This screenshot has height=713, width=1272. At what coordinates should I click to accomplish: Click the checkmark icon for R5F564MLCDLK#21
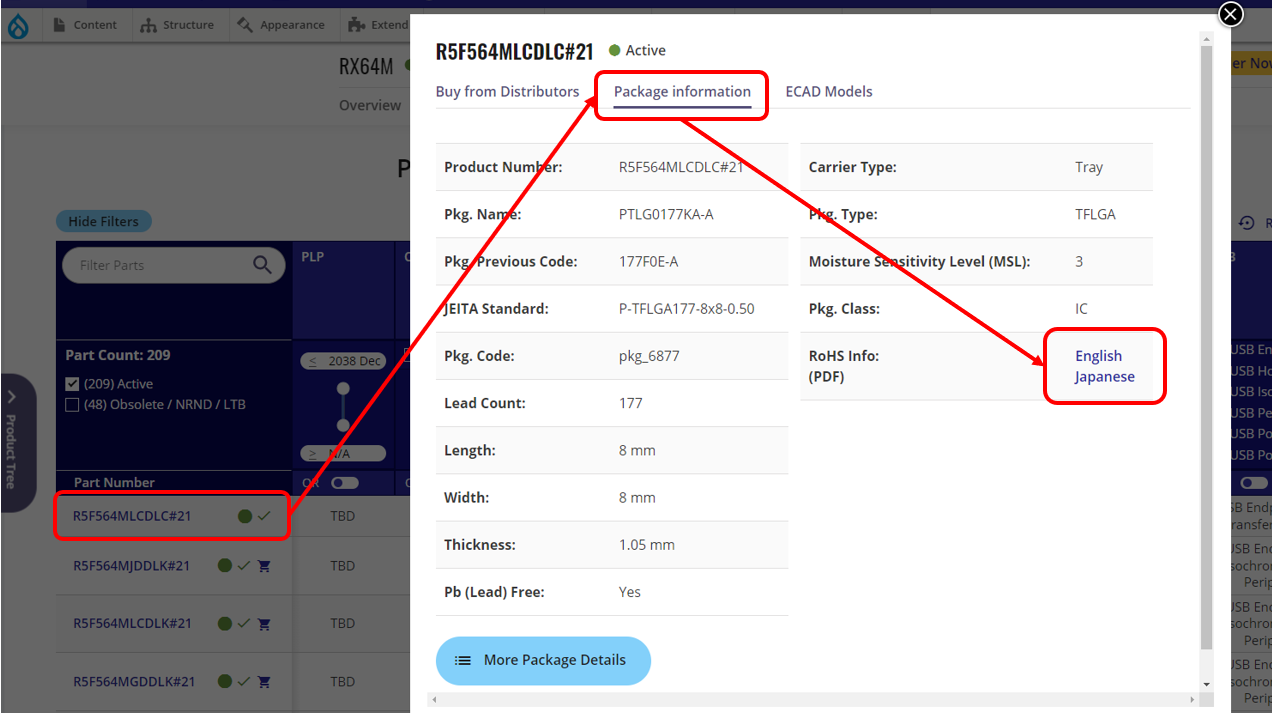[243, 624]
